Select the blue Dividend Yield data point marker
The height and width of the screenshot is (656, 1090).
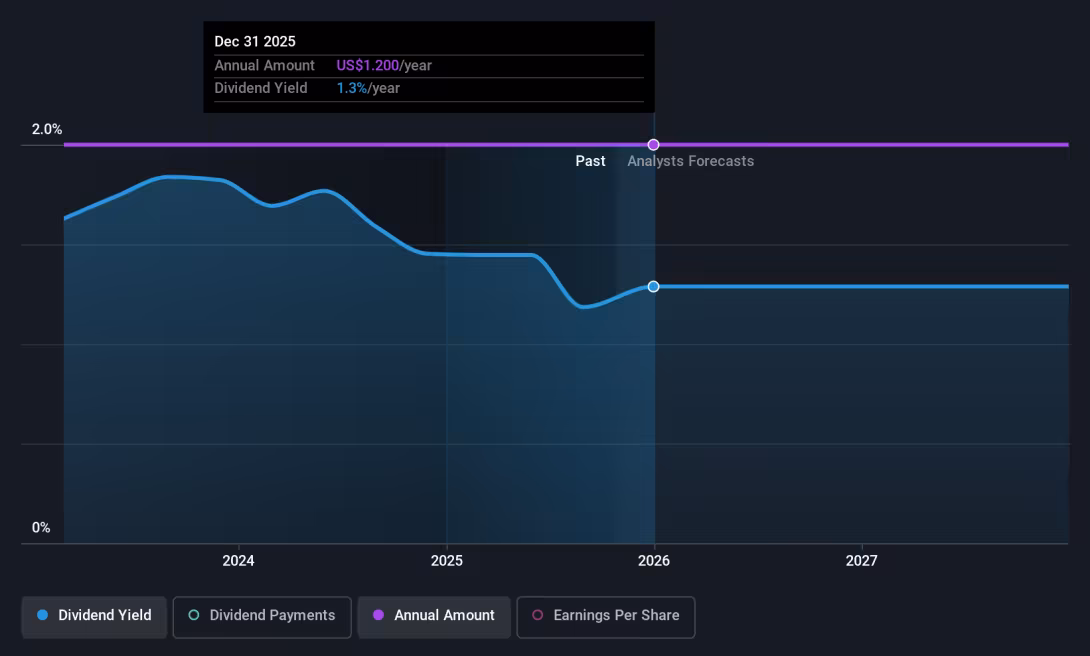(x=653, y=286)
